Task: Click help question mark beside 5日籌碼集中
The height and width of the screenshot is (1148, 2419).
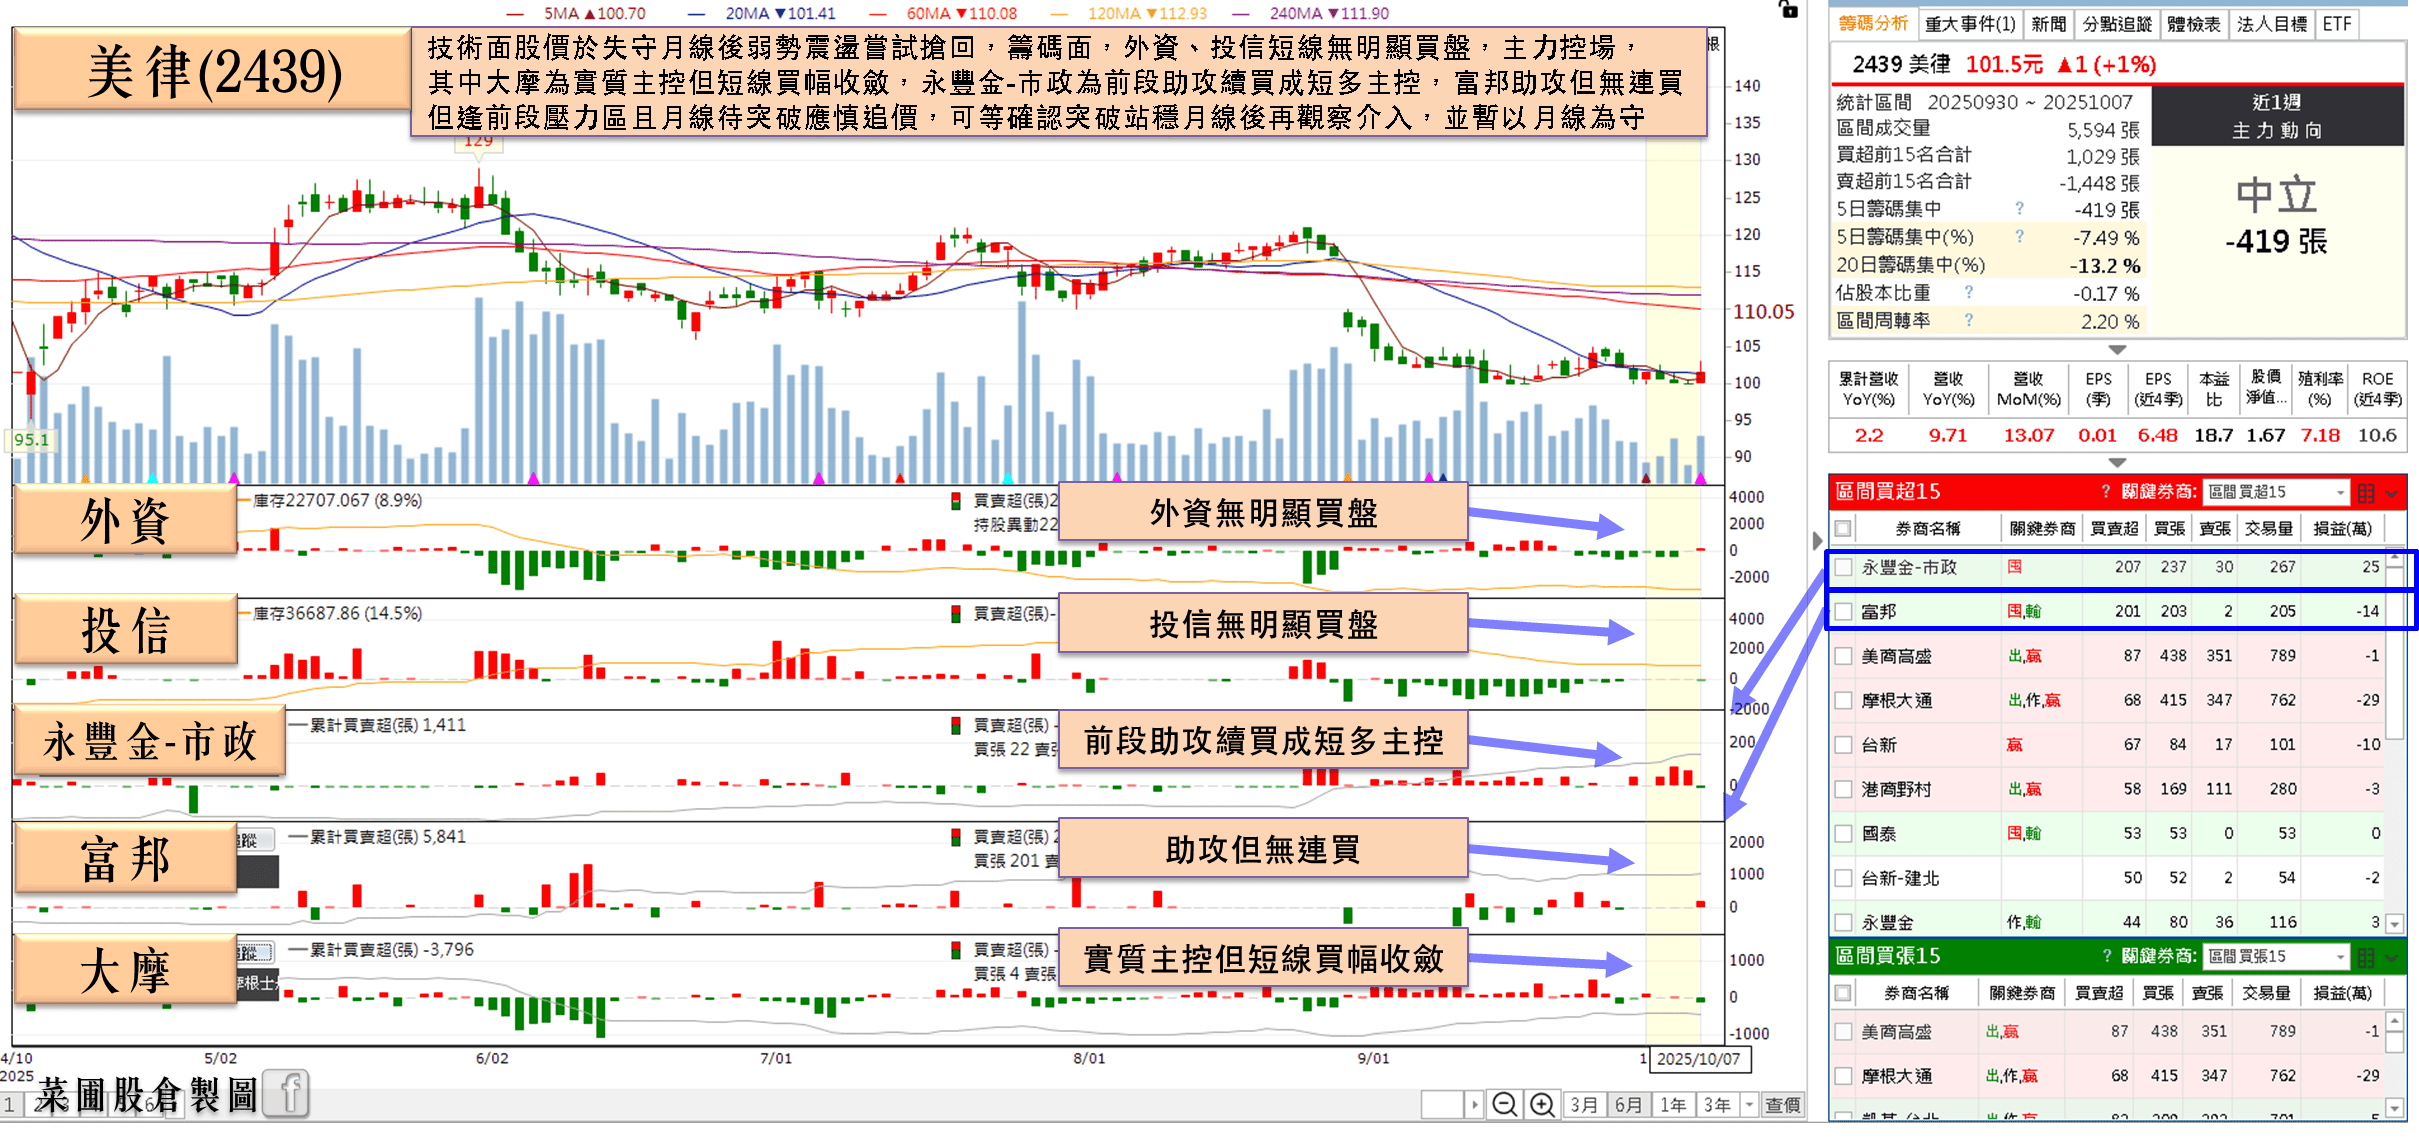Action: point(2019,209)
